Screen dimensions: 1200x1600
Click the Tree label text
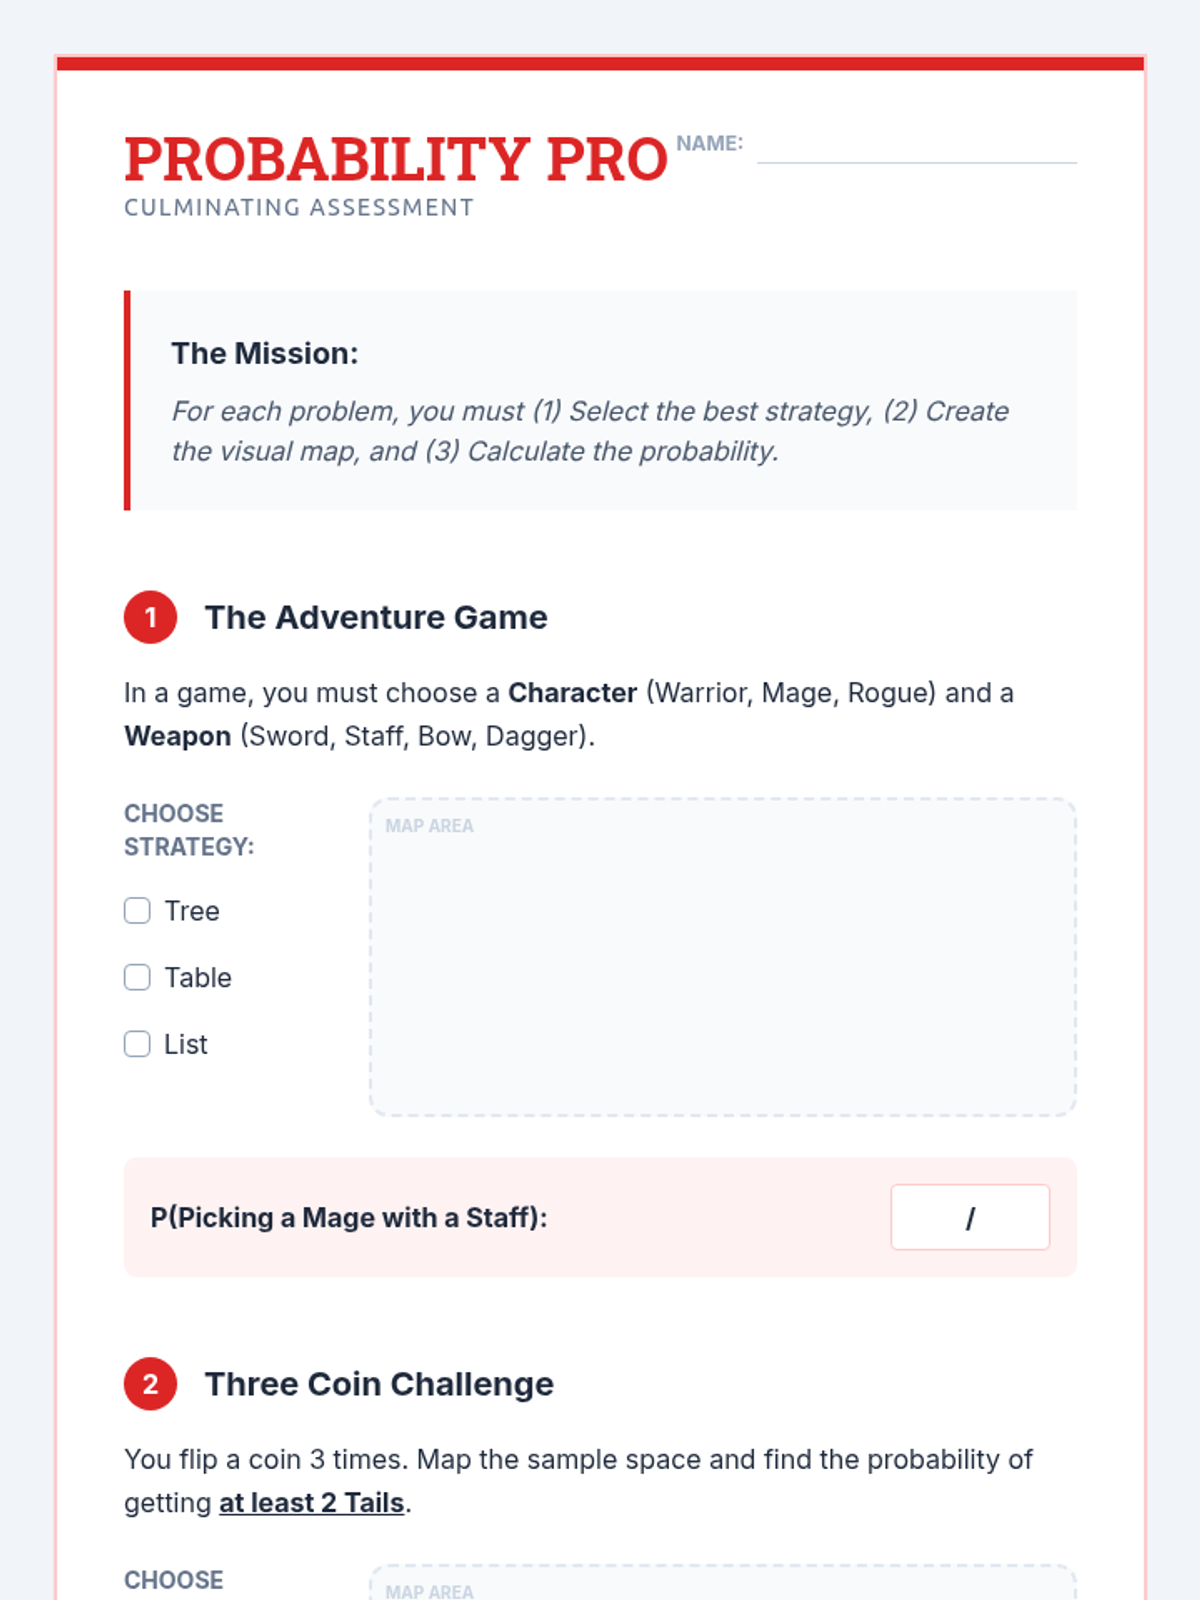(192, 911)
